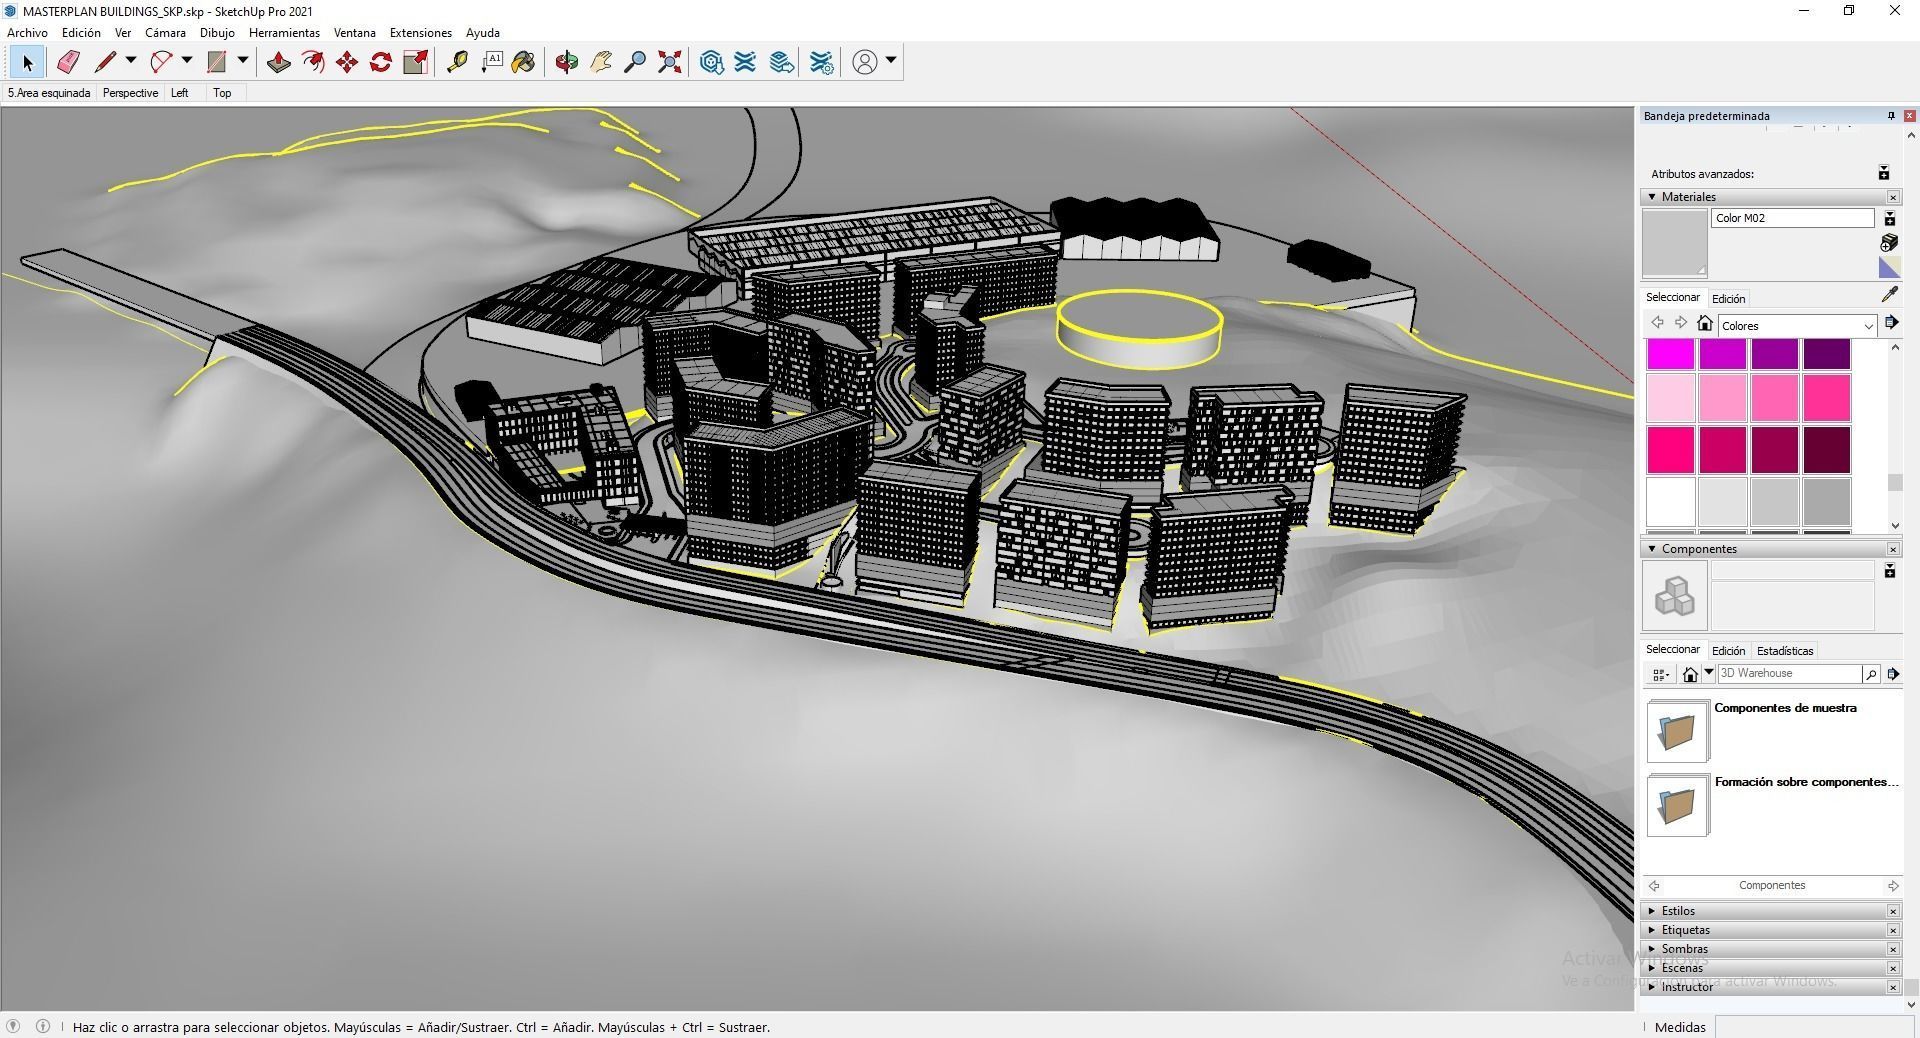Expand the Estilos panel
The height and width of the screenshot is (1038, 1920).
1652,911
